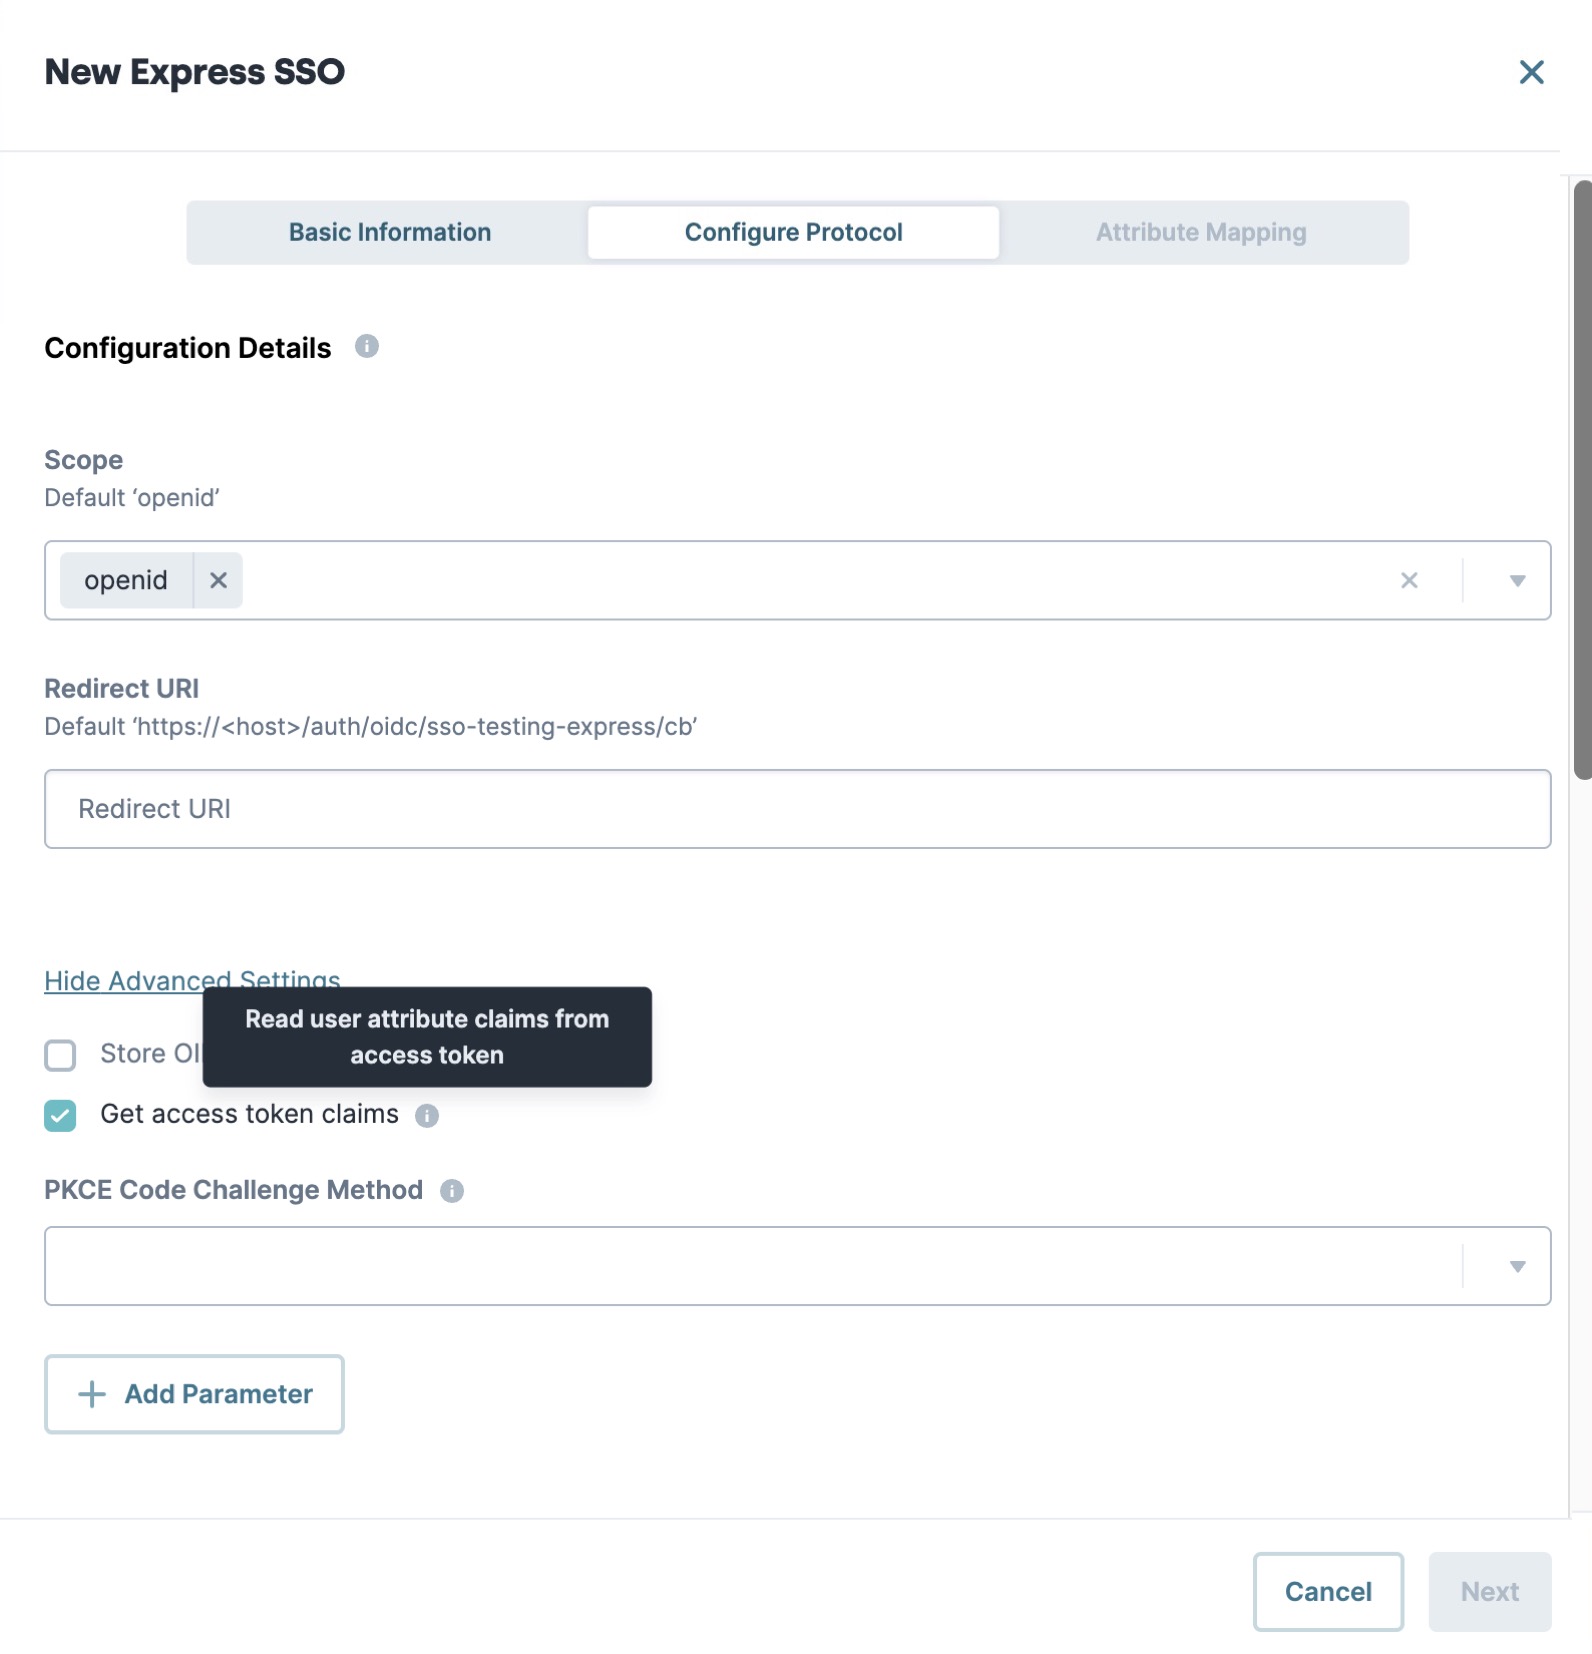This screenshot has width=1592, height=1654.
Task: Click the Cancel button
Action: click(1328, 1591)
